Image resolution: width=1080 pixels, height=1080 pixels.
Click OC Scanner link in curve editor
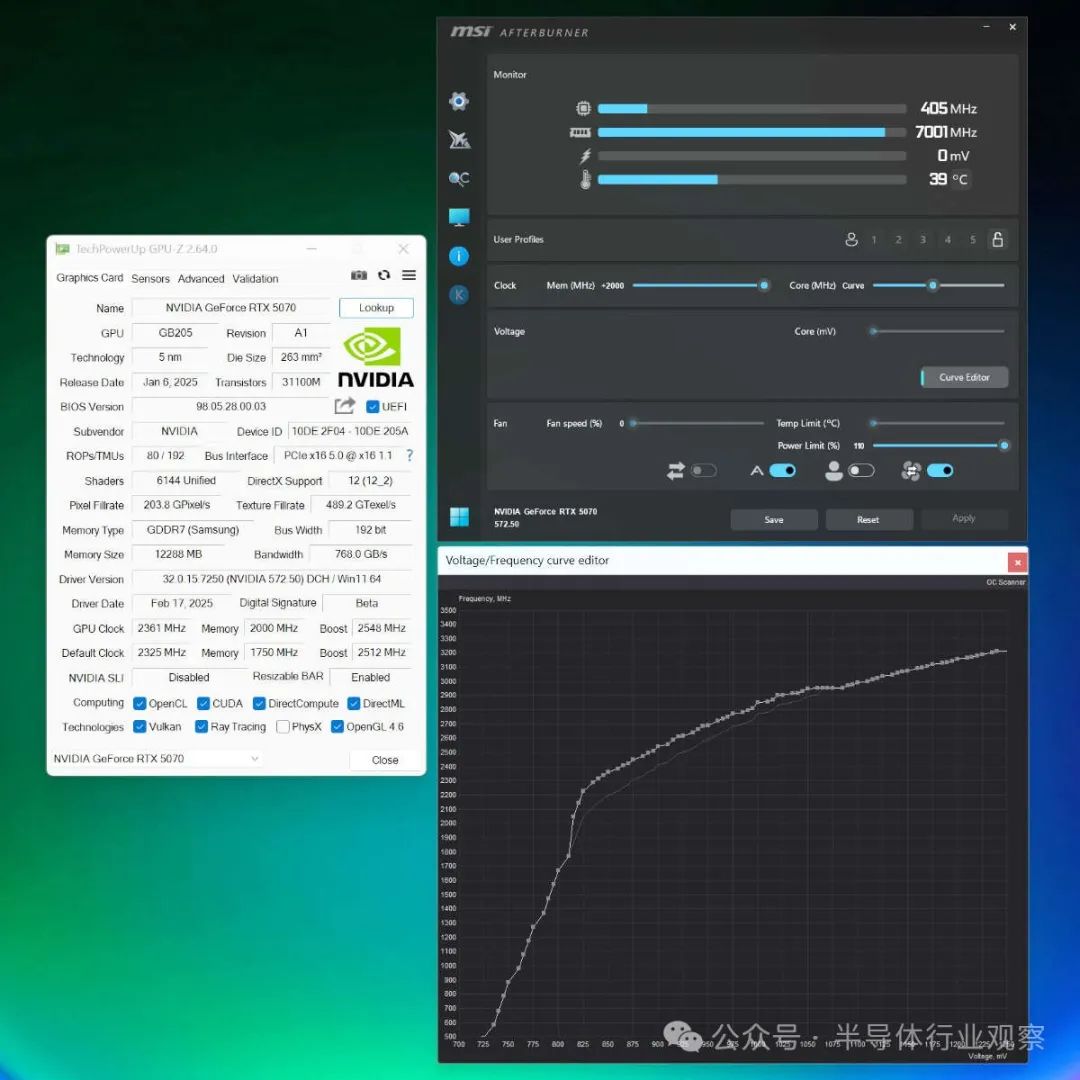[x=1006, y=582]
